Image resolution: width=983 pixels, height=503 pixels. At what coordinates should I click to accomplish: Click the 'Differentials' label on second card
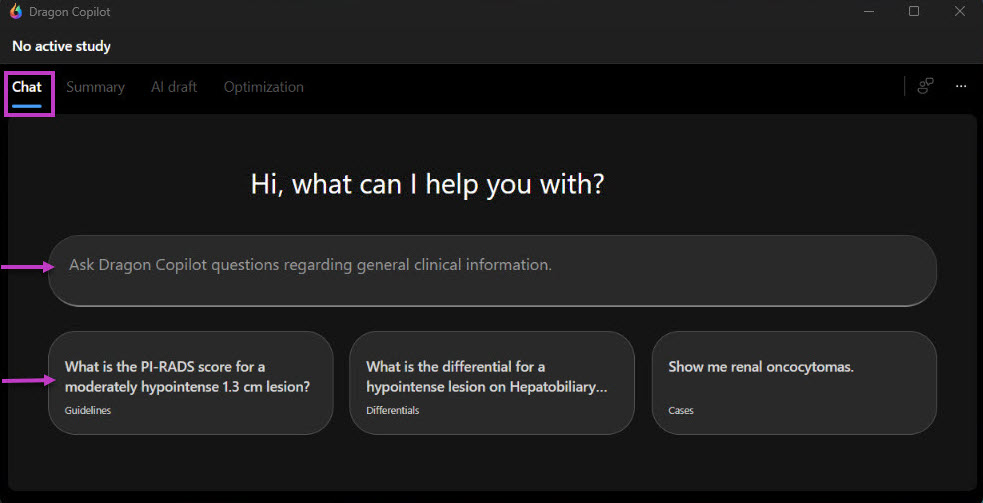click(392, 411)
